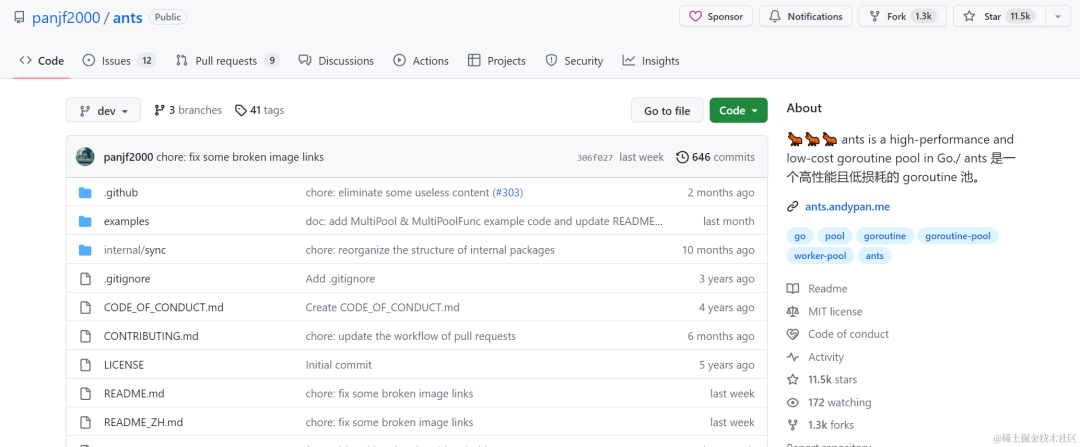1080x447 pixels.
Task: Open the 'Initial commit' message link
Action: [x=339, y=365]
